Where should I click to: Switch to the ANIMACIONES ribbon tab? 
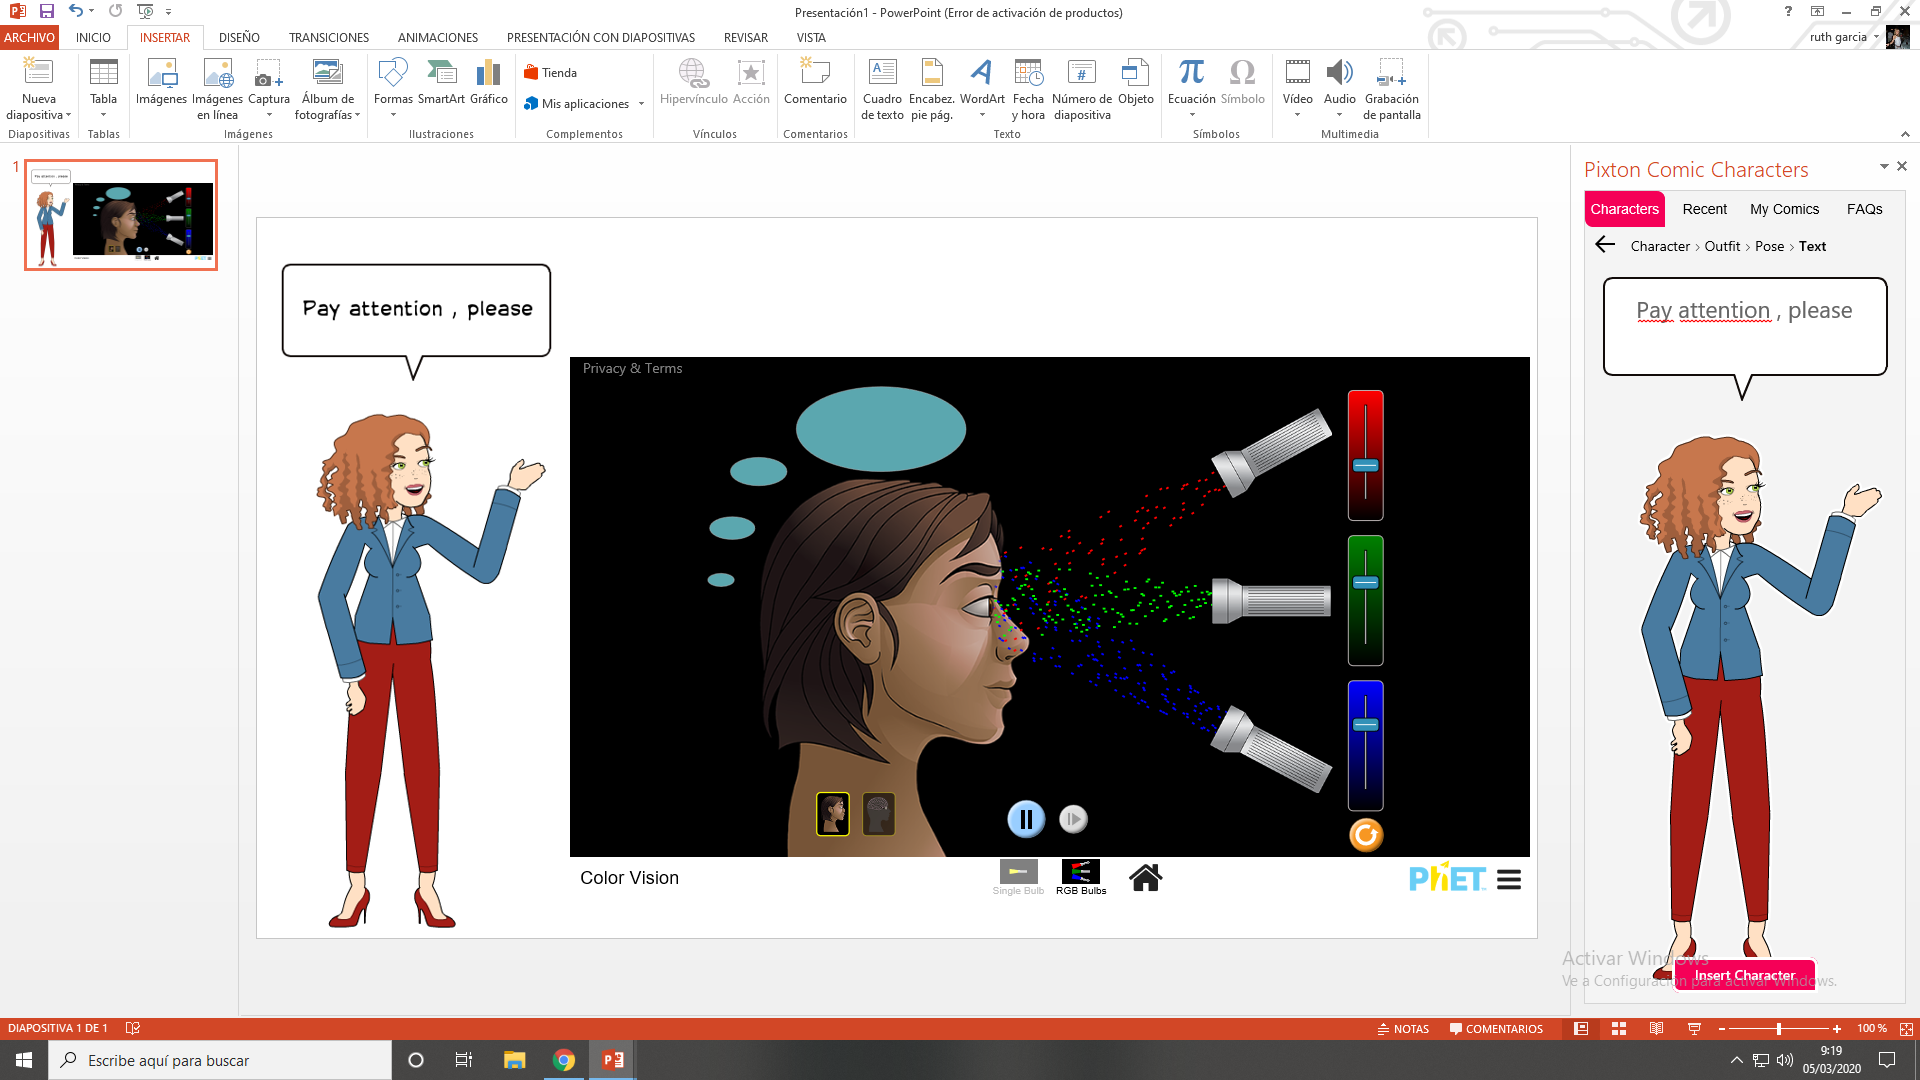[437, 37]
